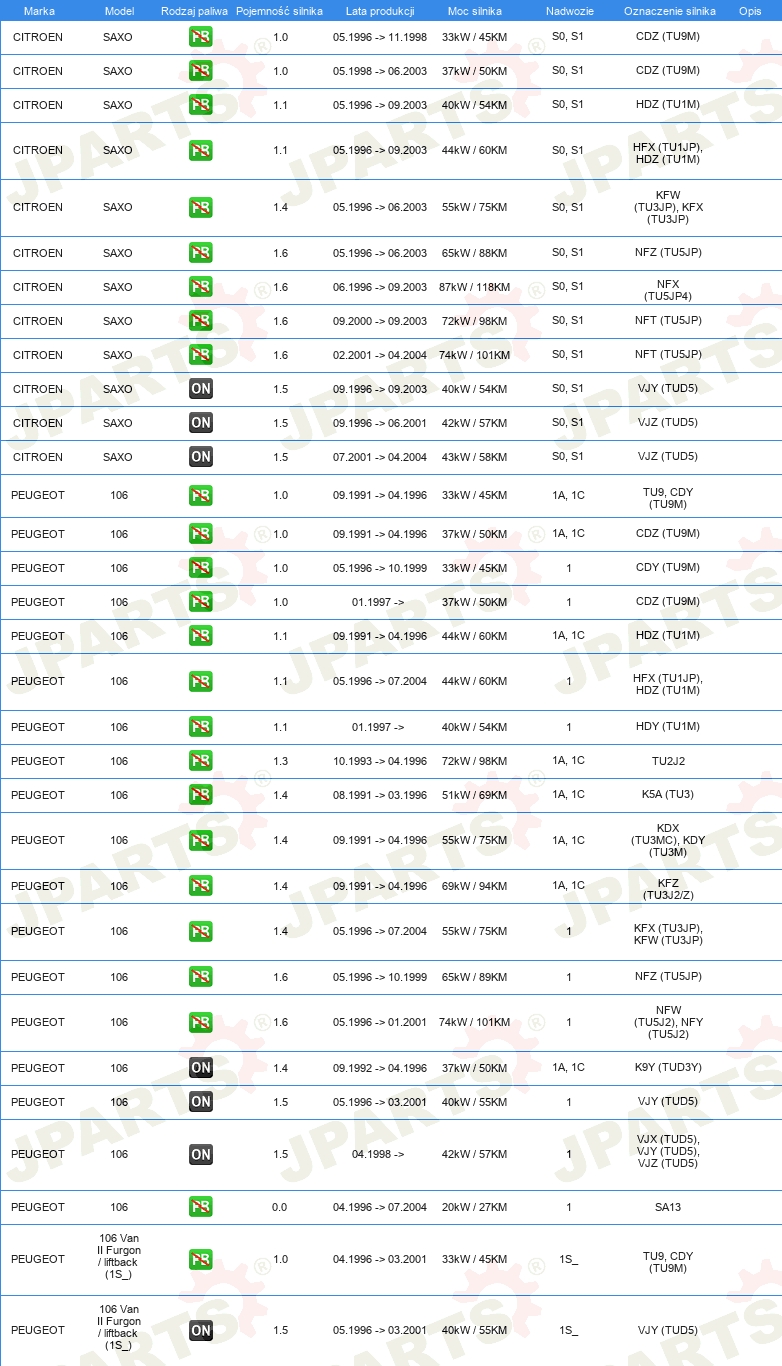Click the diesel ON icon in the 106 Van II Furgon 1.5 row
Viewport: 782px width, 1366px height.
(x=200, y=1331)
